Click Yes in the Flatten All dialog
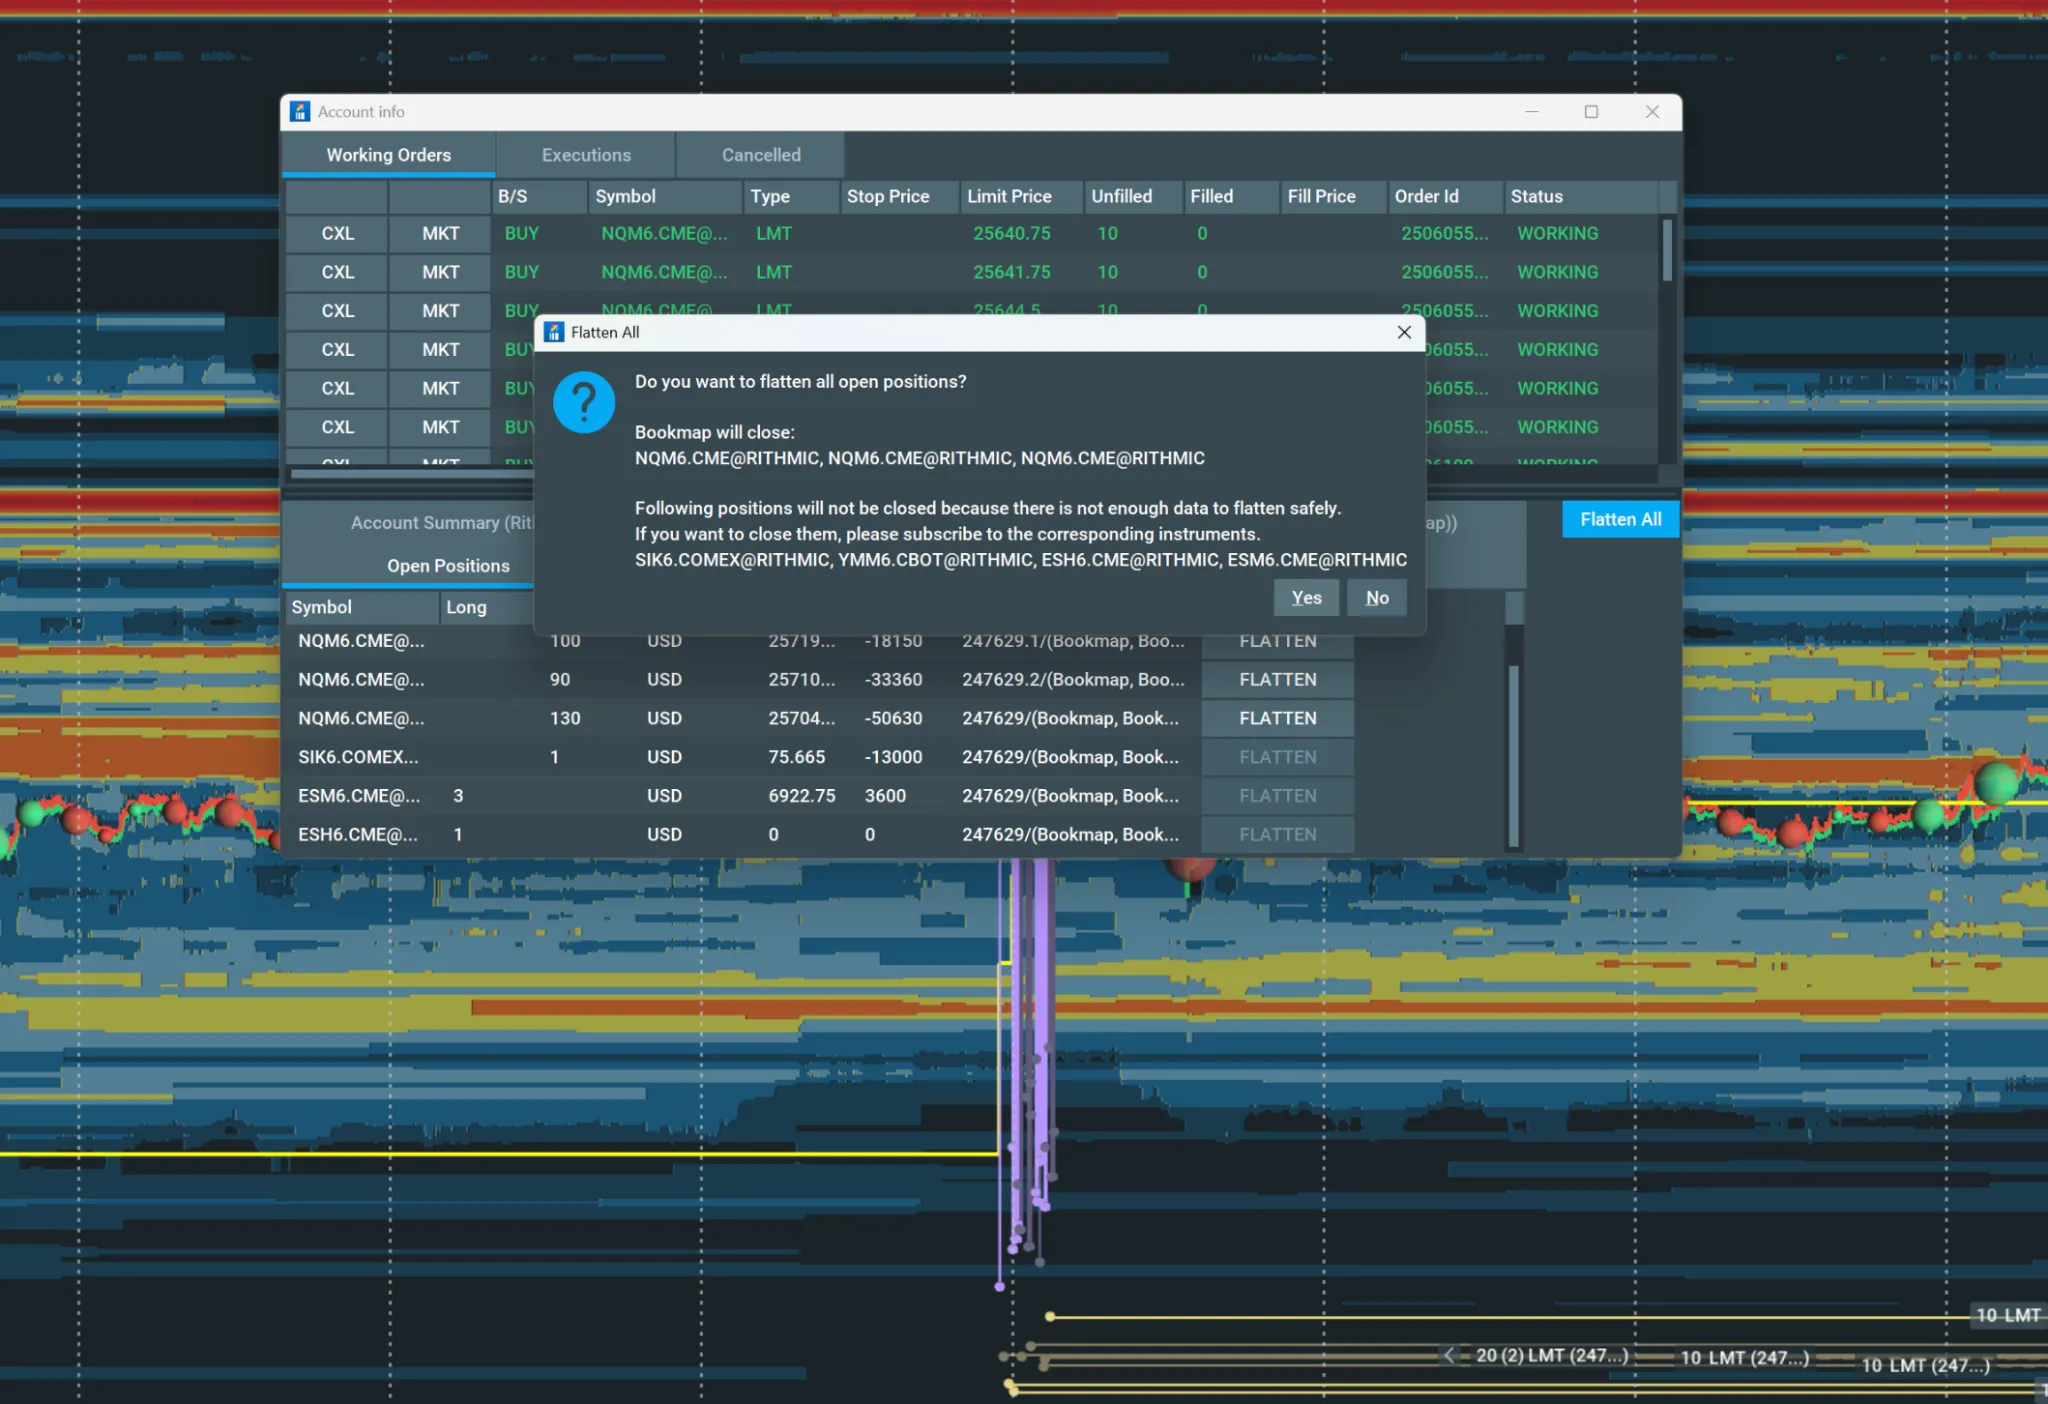This screenshot has height=1404, width=2048. click(1306, 598)
